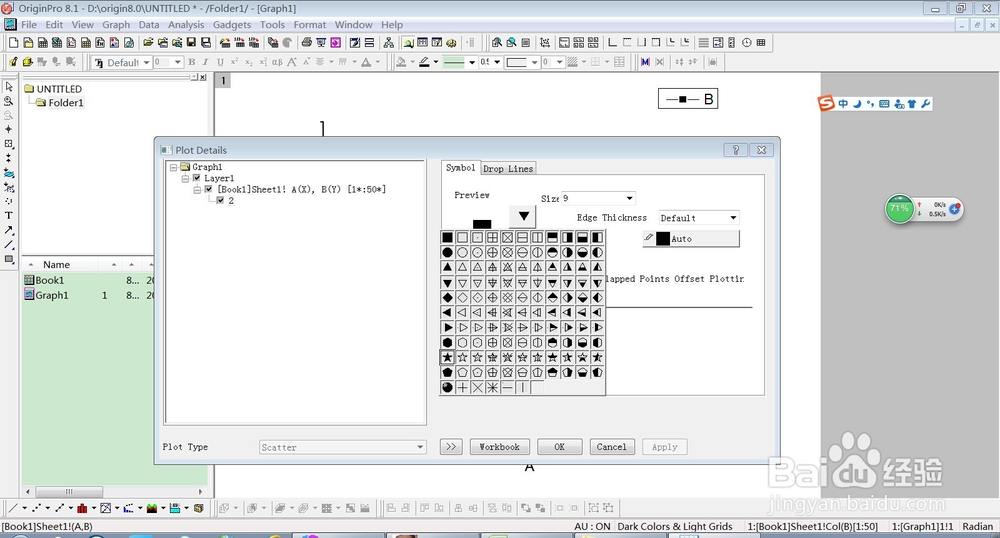This screenshot has width=1000, height=538.
Task: Pick the open circle symbol
Action: coord(462,252)
